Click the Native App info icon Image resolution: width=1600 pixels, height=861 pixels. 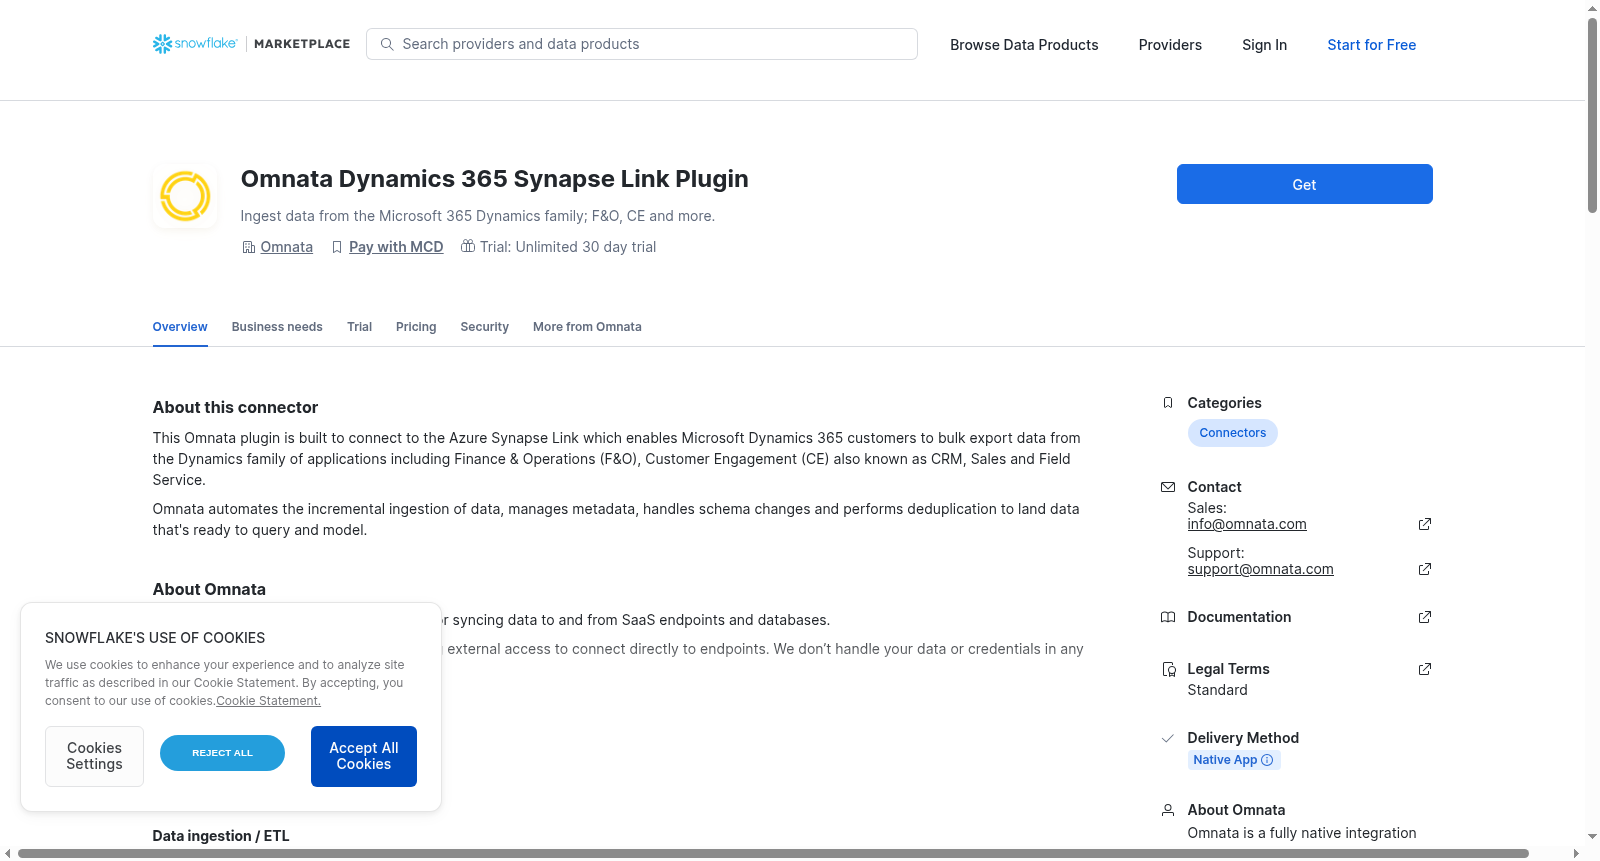coord(1267,760)
